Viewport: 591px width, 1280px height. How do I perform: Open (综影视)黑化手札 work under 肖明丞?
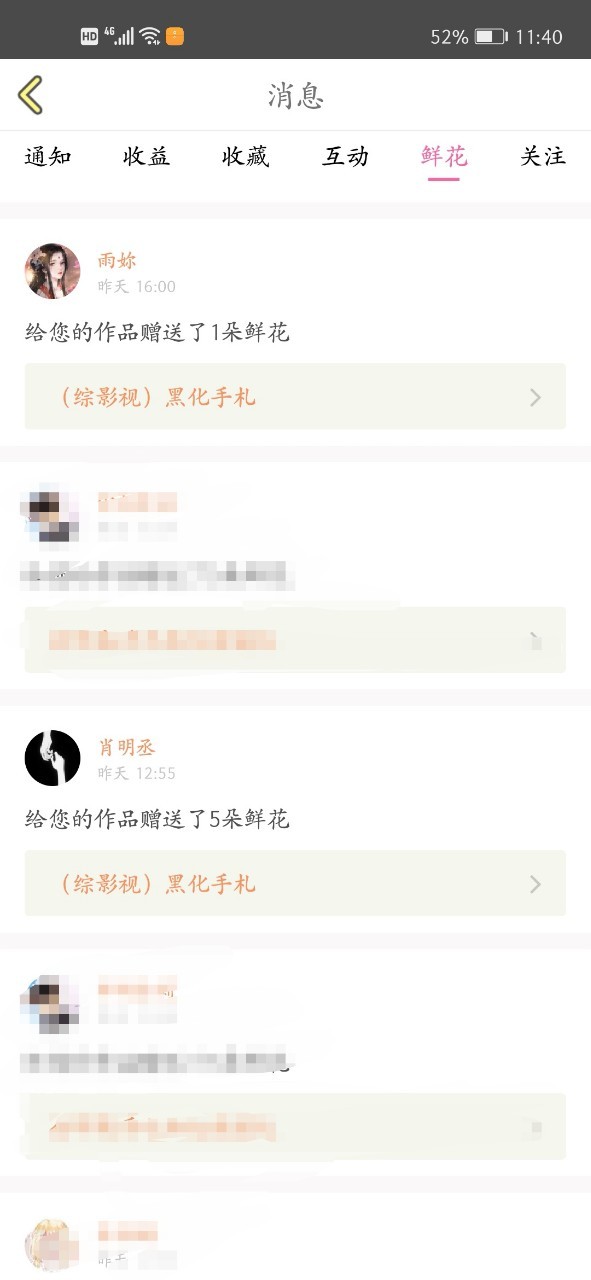(295, 884)
